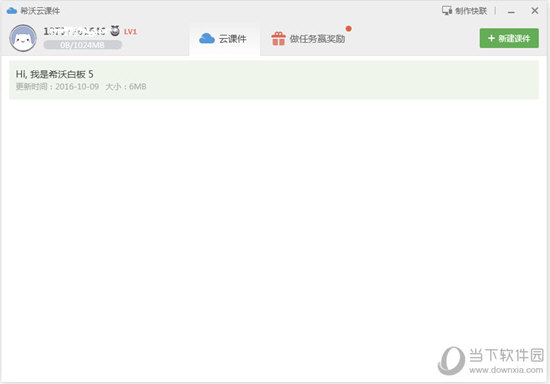Click the update time 2016-10-09 text
550x384 pixels.
(57, 87)
